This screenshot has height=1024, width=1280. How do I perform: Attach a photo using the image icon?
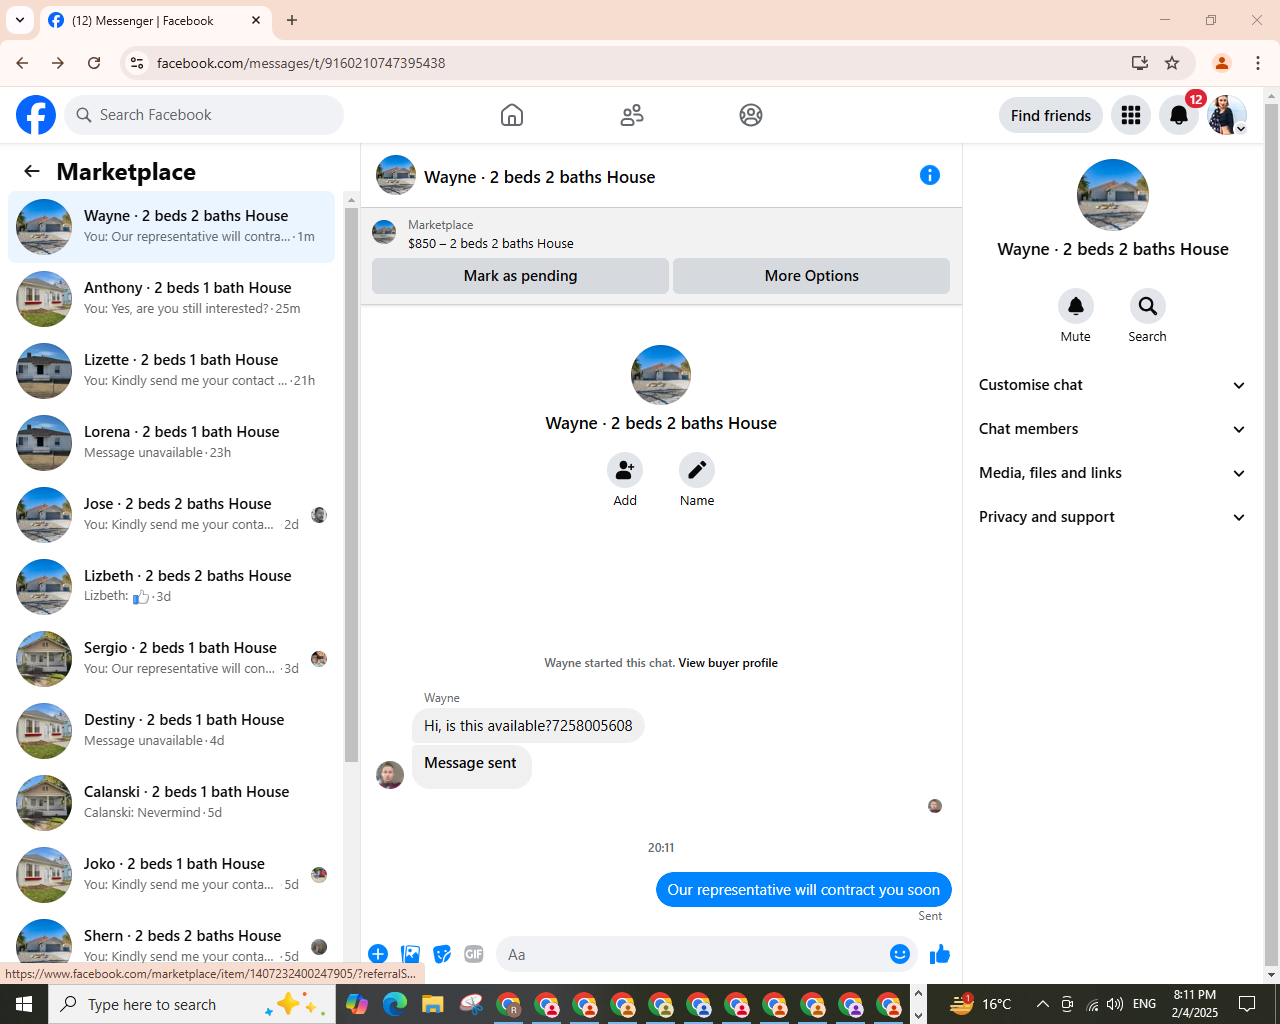pos(410,954)
